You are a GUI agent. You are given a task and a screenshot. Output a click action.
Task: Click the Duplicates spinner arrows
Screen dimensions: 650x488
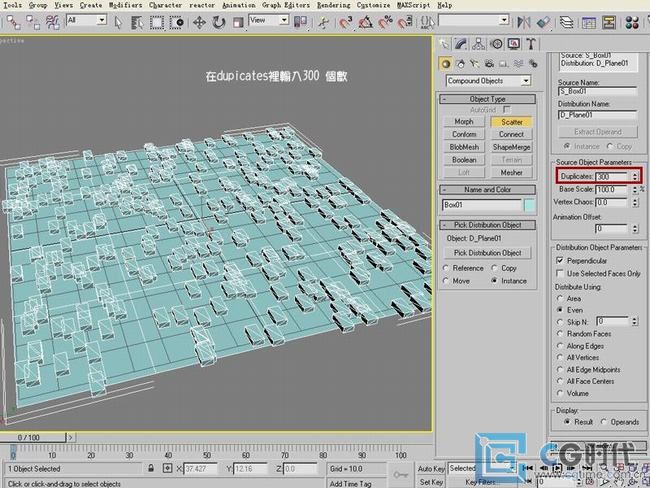point(635,177)
